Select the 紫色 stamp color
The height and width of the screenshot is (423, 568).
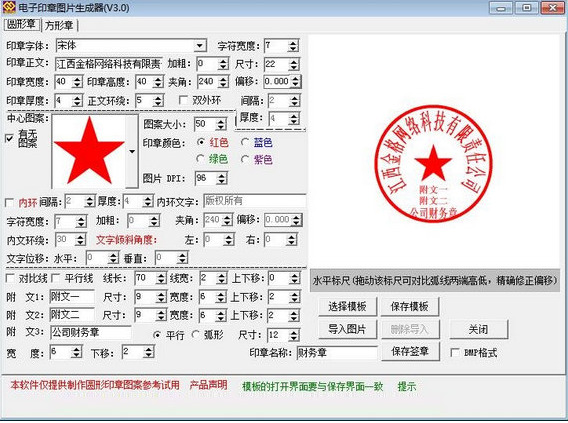pyautogui.click(x=245, y=159)
